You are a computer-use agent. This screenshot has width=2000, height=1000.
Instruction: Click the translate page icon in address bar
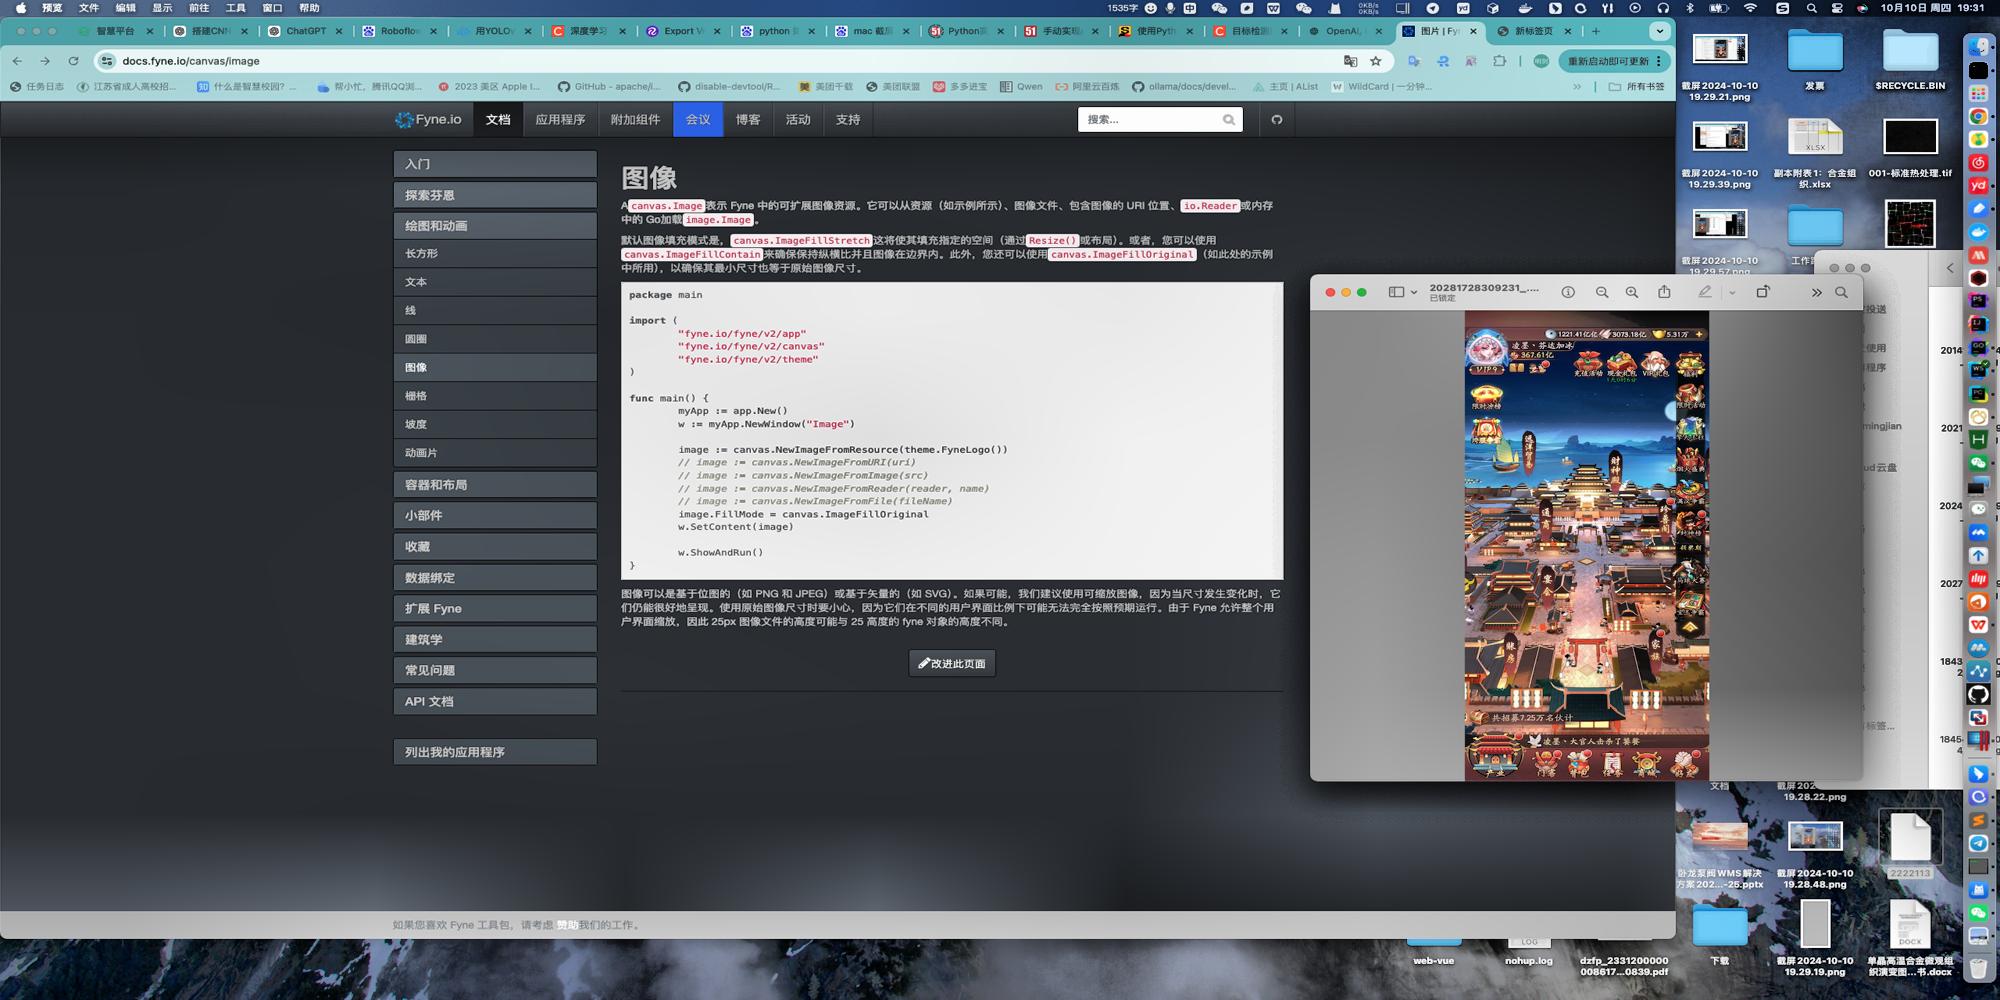(1350, 61)
